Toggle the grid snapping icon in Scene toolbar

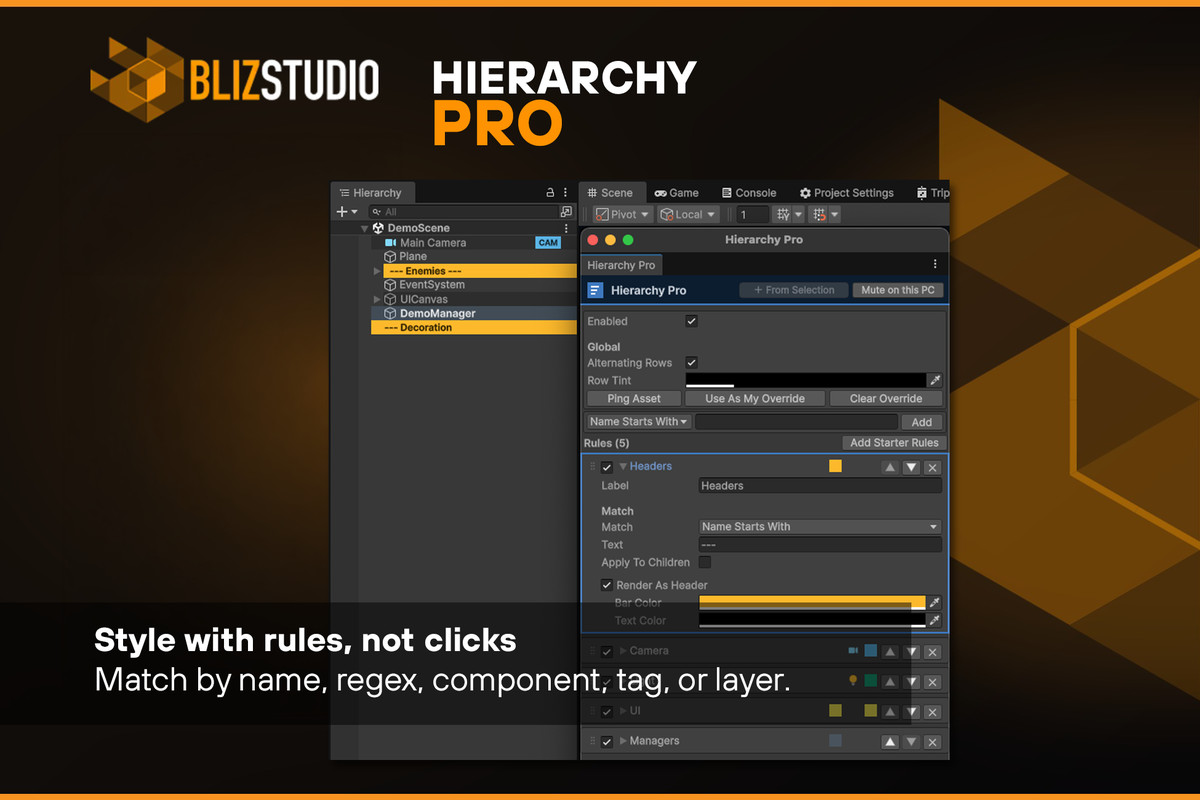tap(819, 214)
